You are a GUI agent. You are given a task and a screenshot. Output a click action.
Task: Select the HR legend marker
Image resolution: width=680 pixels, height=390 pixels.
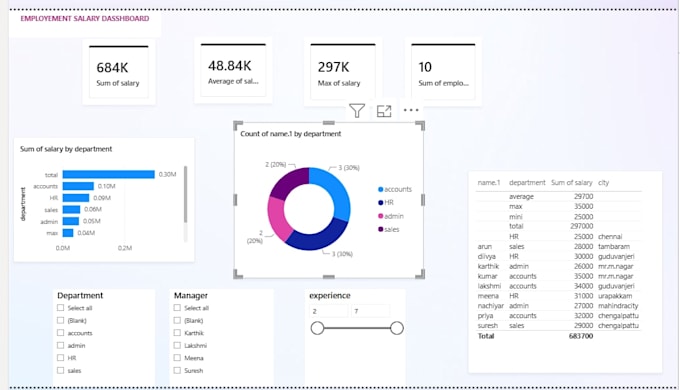click(x=381, y=203)
